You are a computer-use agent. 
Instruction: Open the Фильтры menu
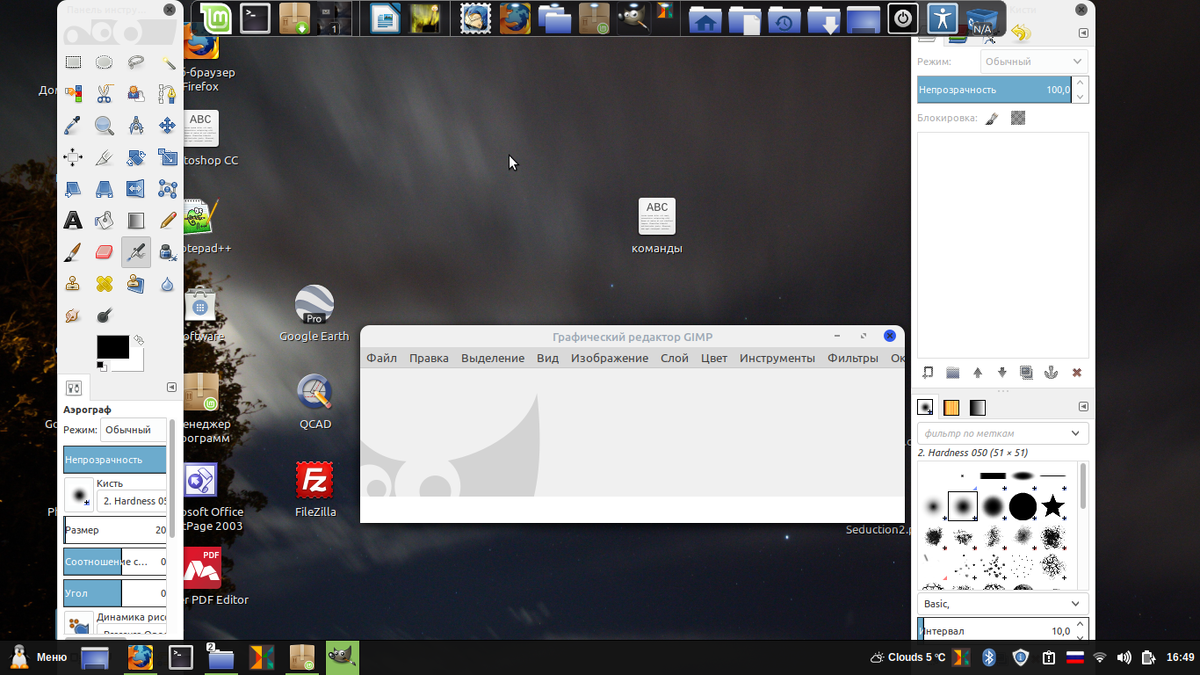tap(853, 358)
